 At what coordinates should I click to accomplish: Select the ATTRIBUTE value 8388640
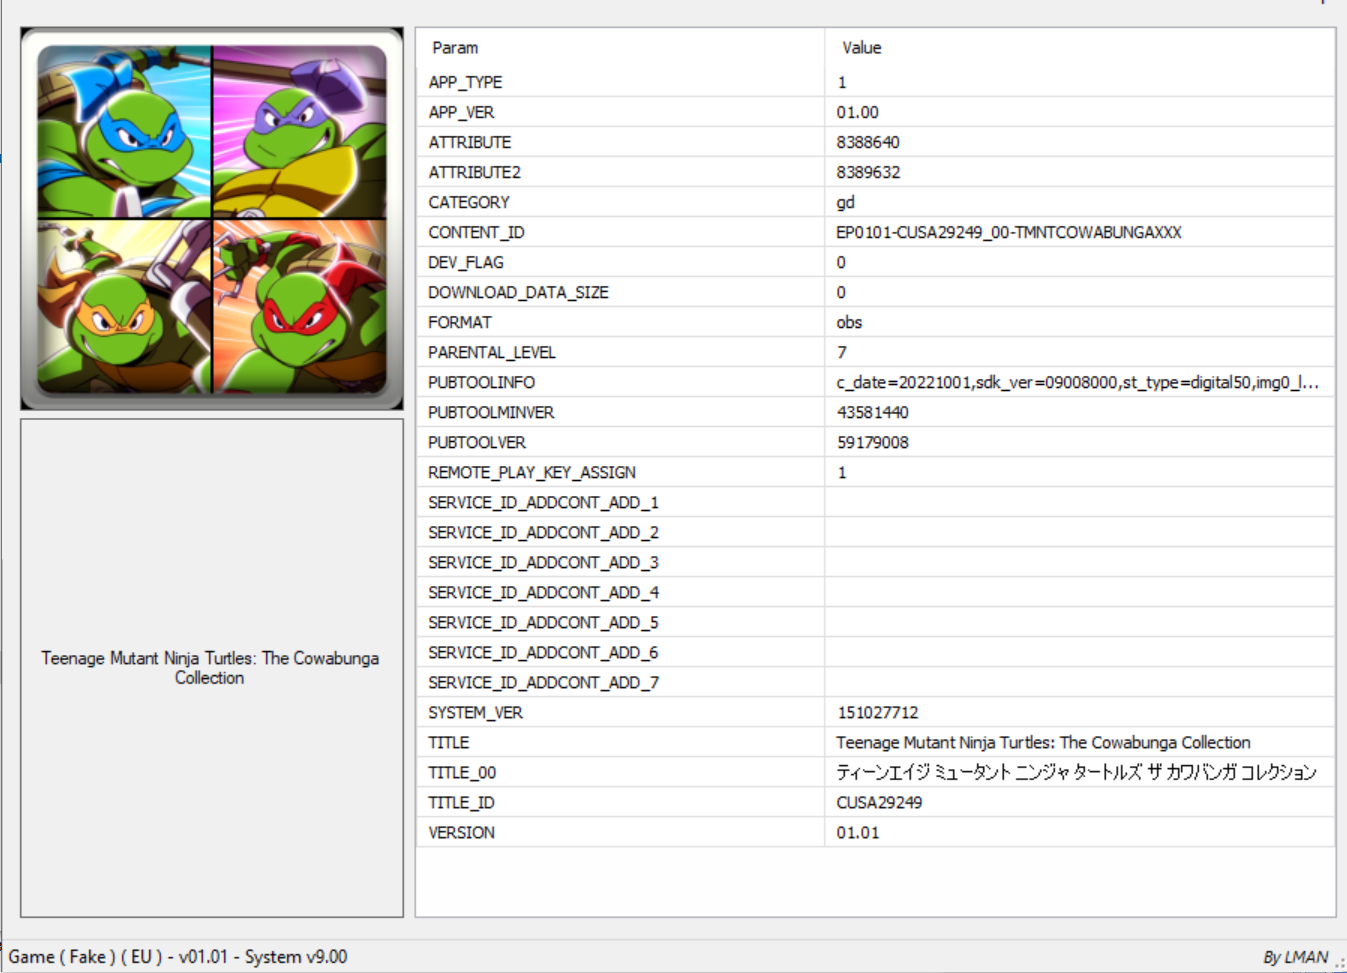[x=868, y=142]
